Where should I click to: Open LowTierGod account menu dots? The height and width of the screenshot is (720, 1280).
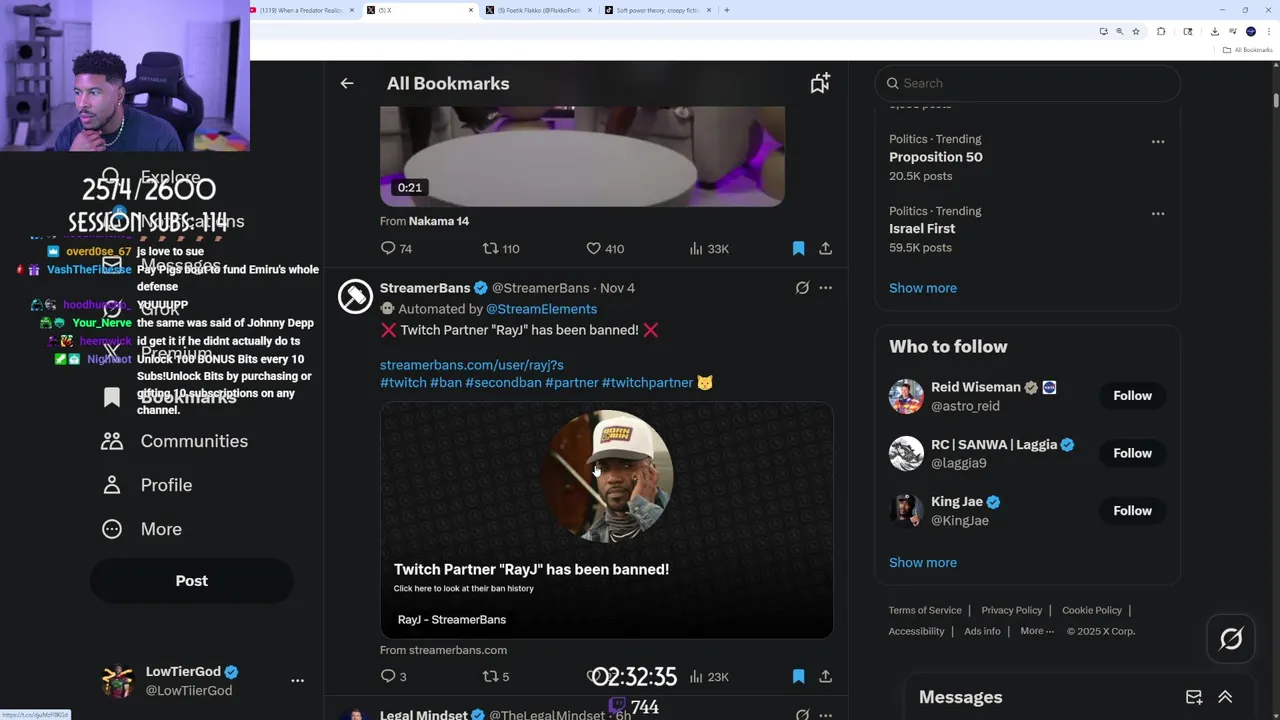click(x=297, y=681)
